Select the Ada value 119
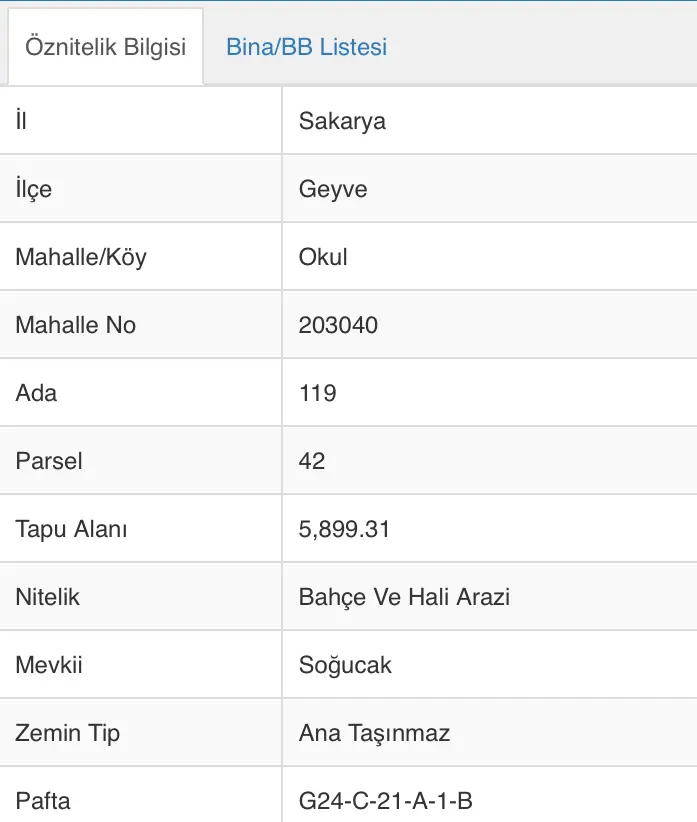This screenshot has width=697, height=822. click(x=318, y=393)
